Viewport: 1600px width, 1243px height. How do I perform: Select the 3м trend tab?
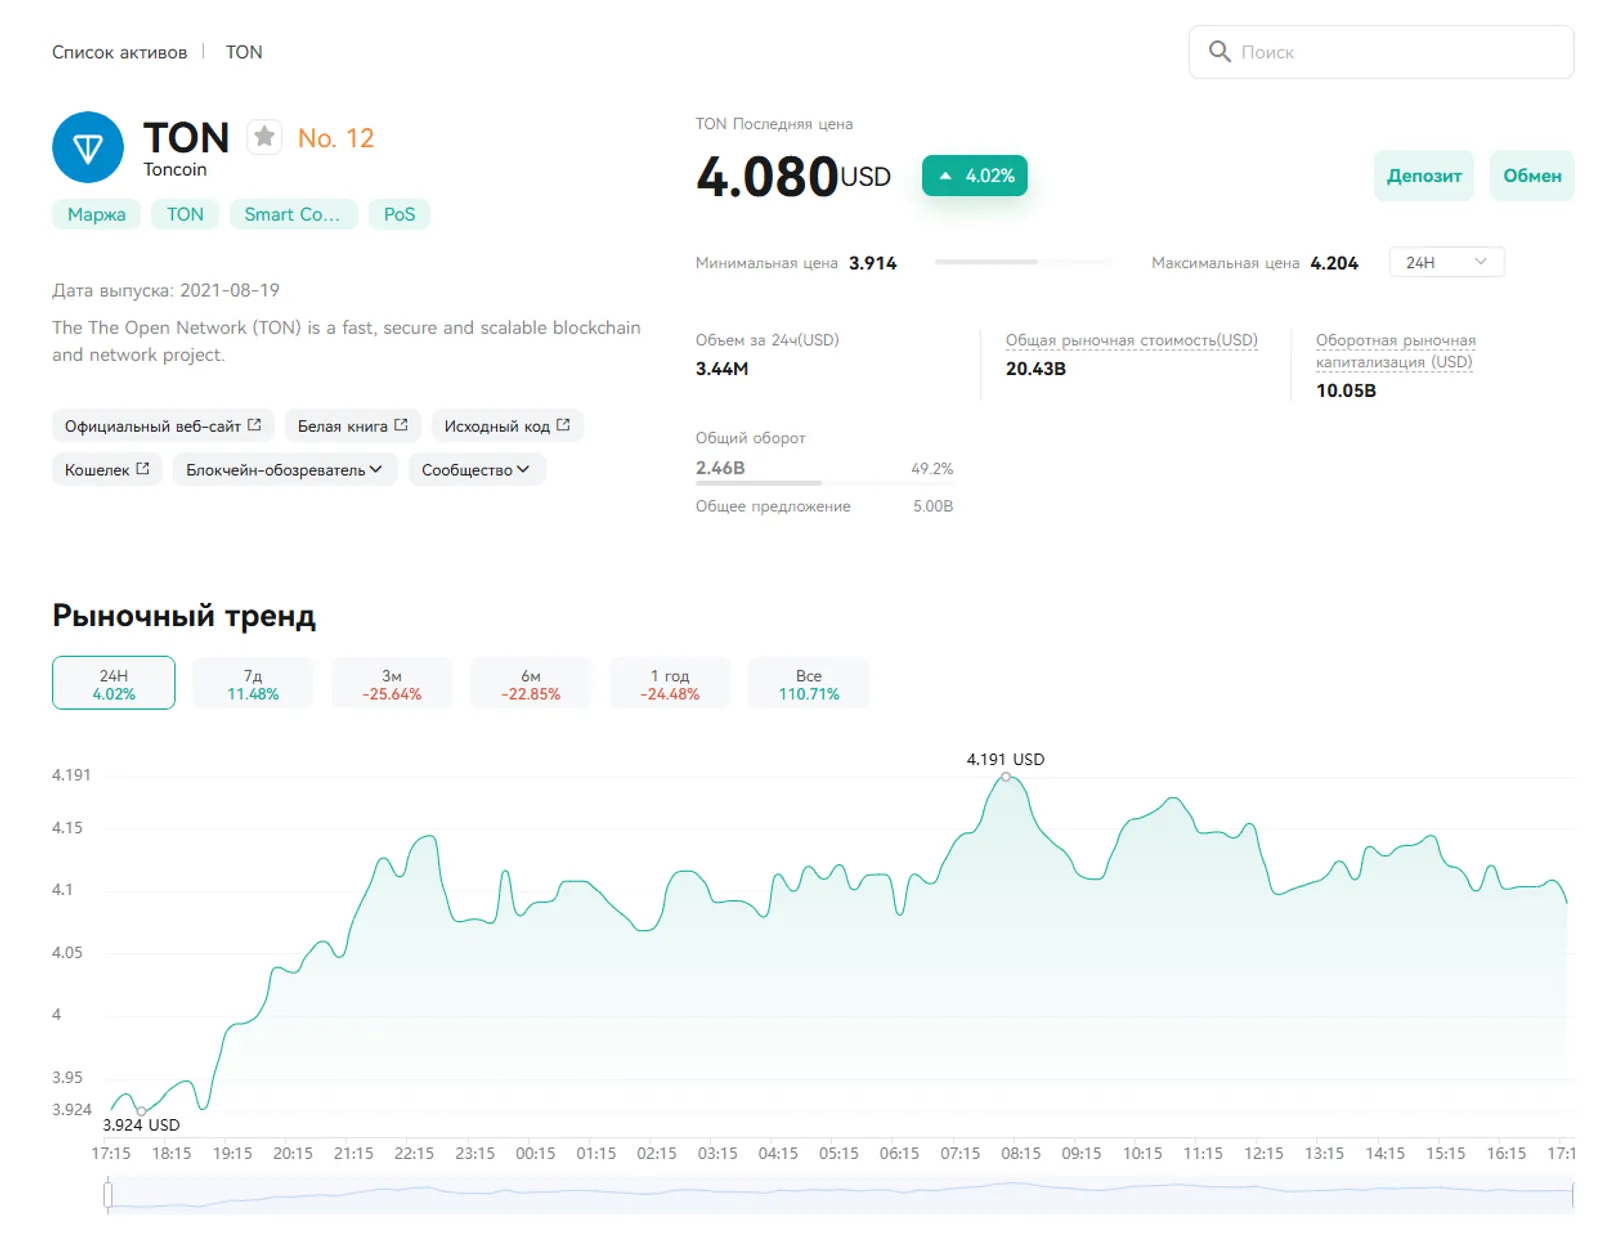tap(392, 683)
